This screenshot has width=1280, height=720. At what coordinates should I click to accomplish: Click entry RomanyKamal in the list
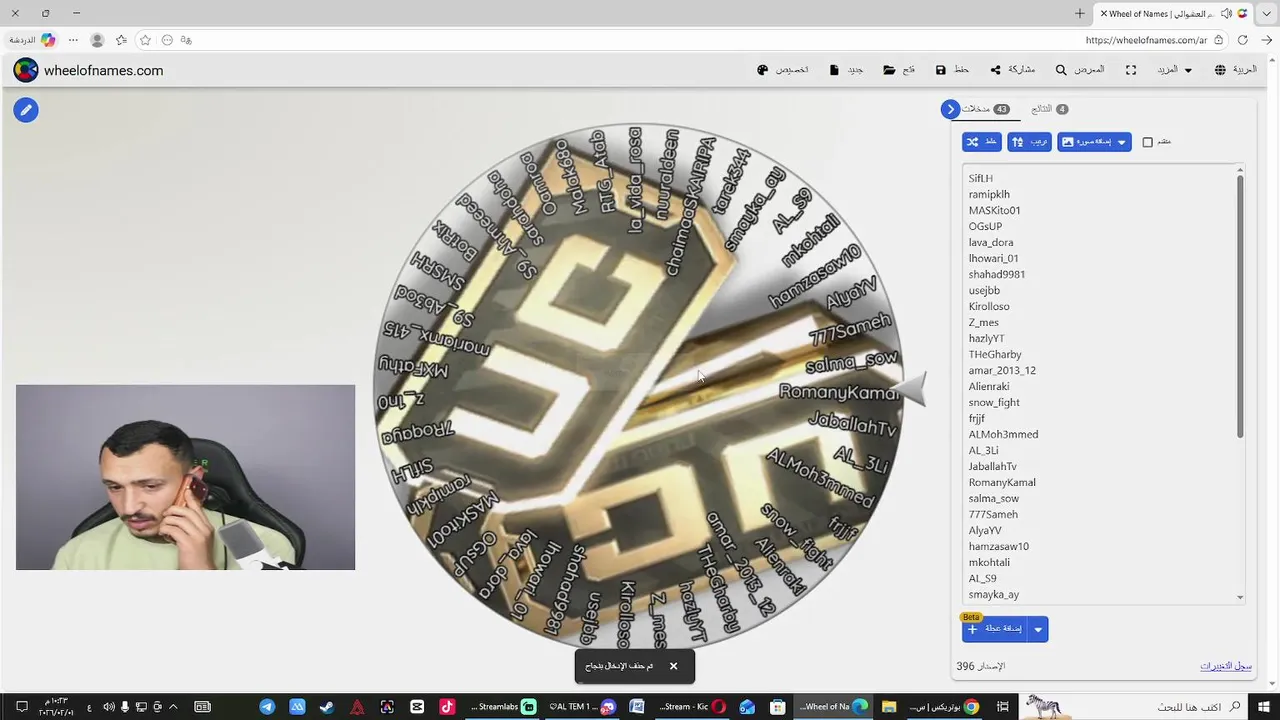coord(1002,482)
